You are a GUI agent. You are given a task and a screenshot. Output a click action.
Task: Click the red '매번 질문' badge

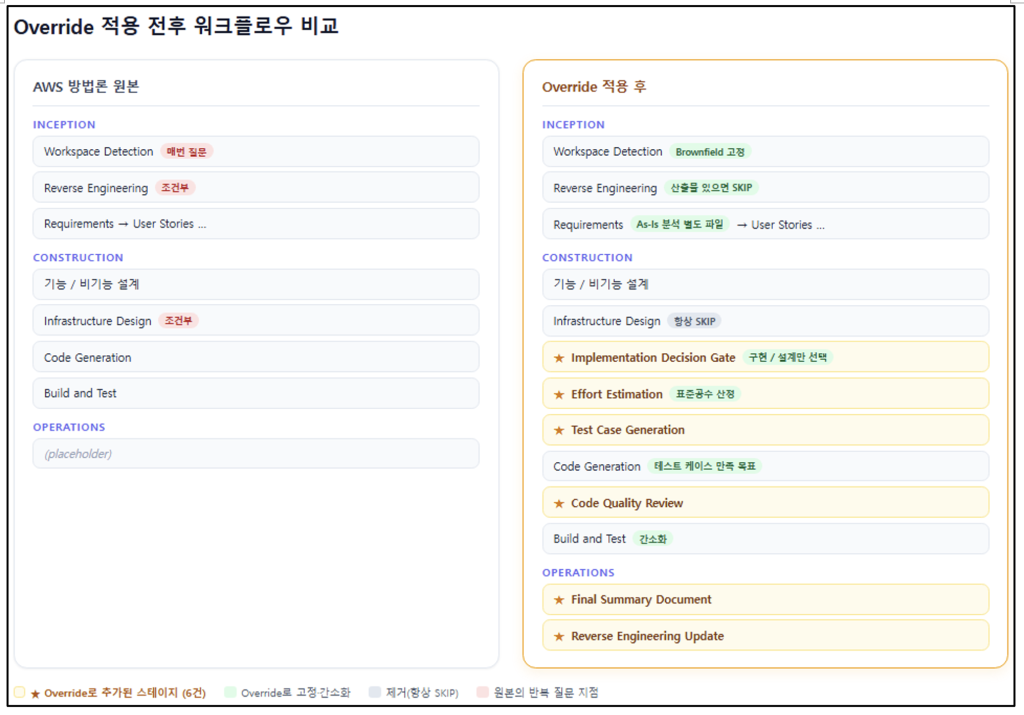[186, 151]
